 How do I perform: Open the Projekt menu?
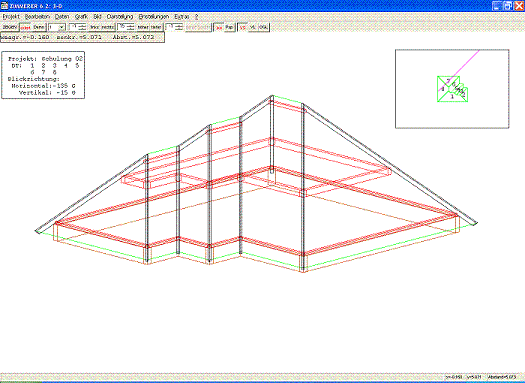[11, 16]
